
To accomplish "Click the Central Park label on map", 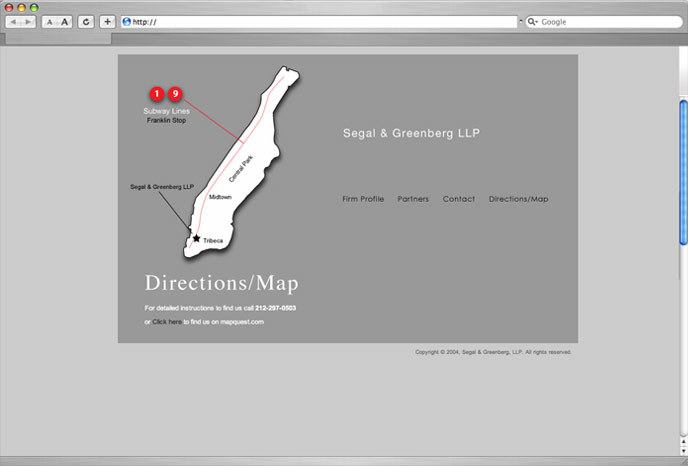I will [x=241, y=169].
